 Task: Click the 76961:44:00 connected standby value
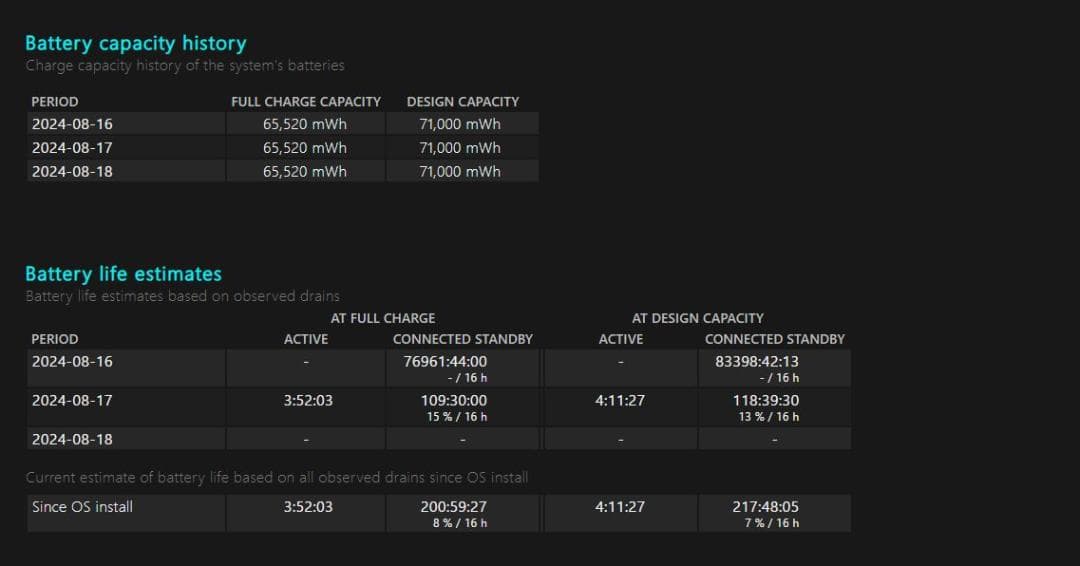tap(440, 361)
